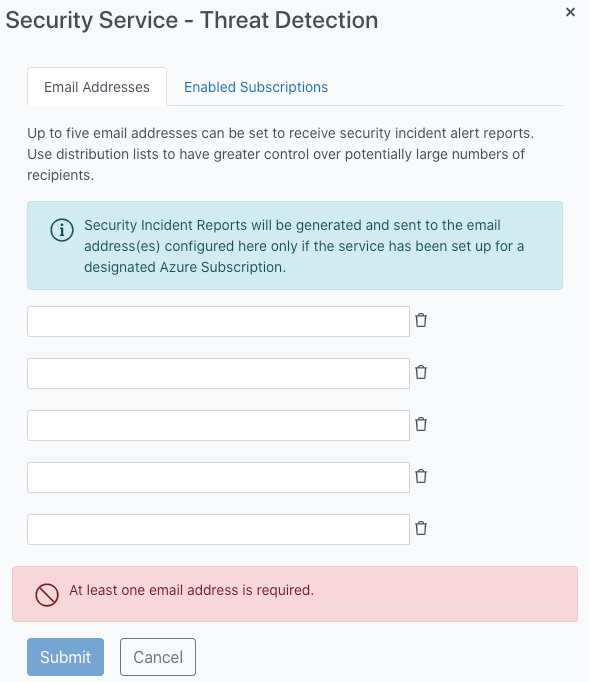Click the Security Service - Threat Detection heading
The image size is (589, 682).
pos(191,20)
